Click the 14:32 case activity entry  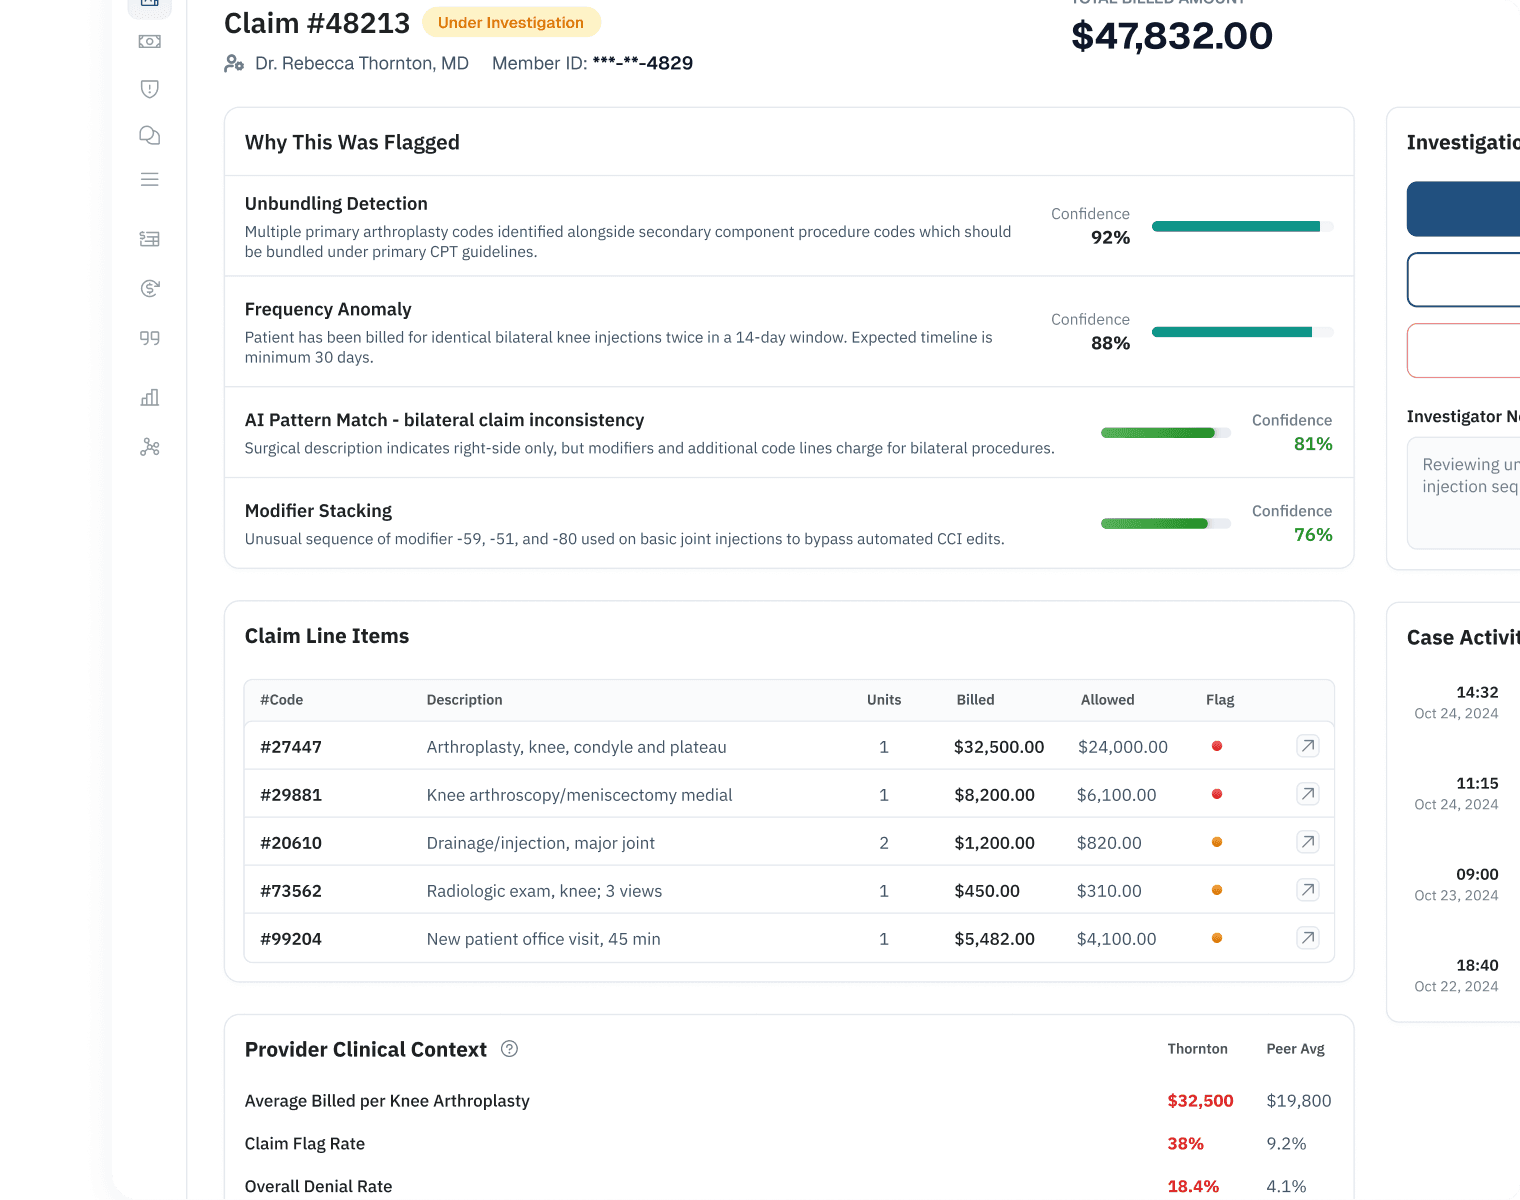tap(1457, 702)
